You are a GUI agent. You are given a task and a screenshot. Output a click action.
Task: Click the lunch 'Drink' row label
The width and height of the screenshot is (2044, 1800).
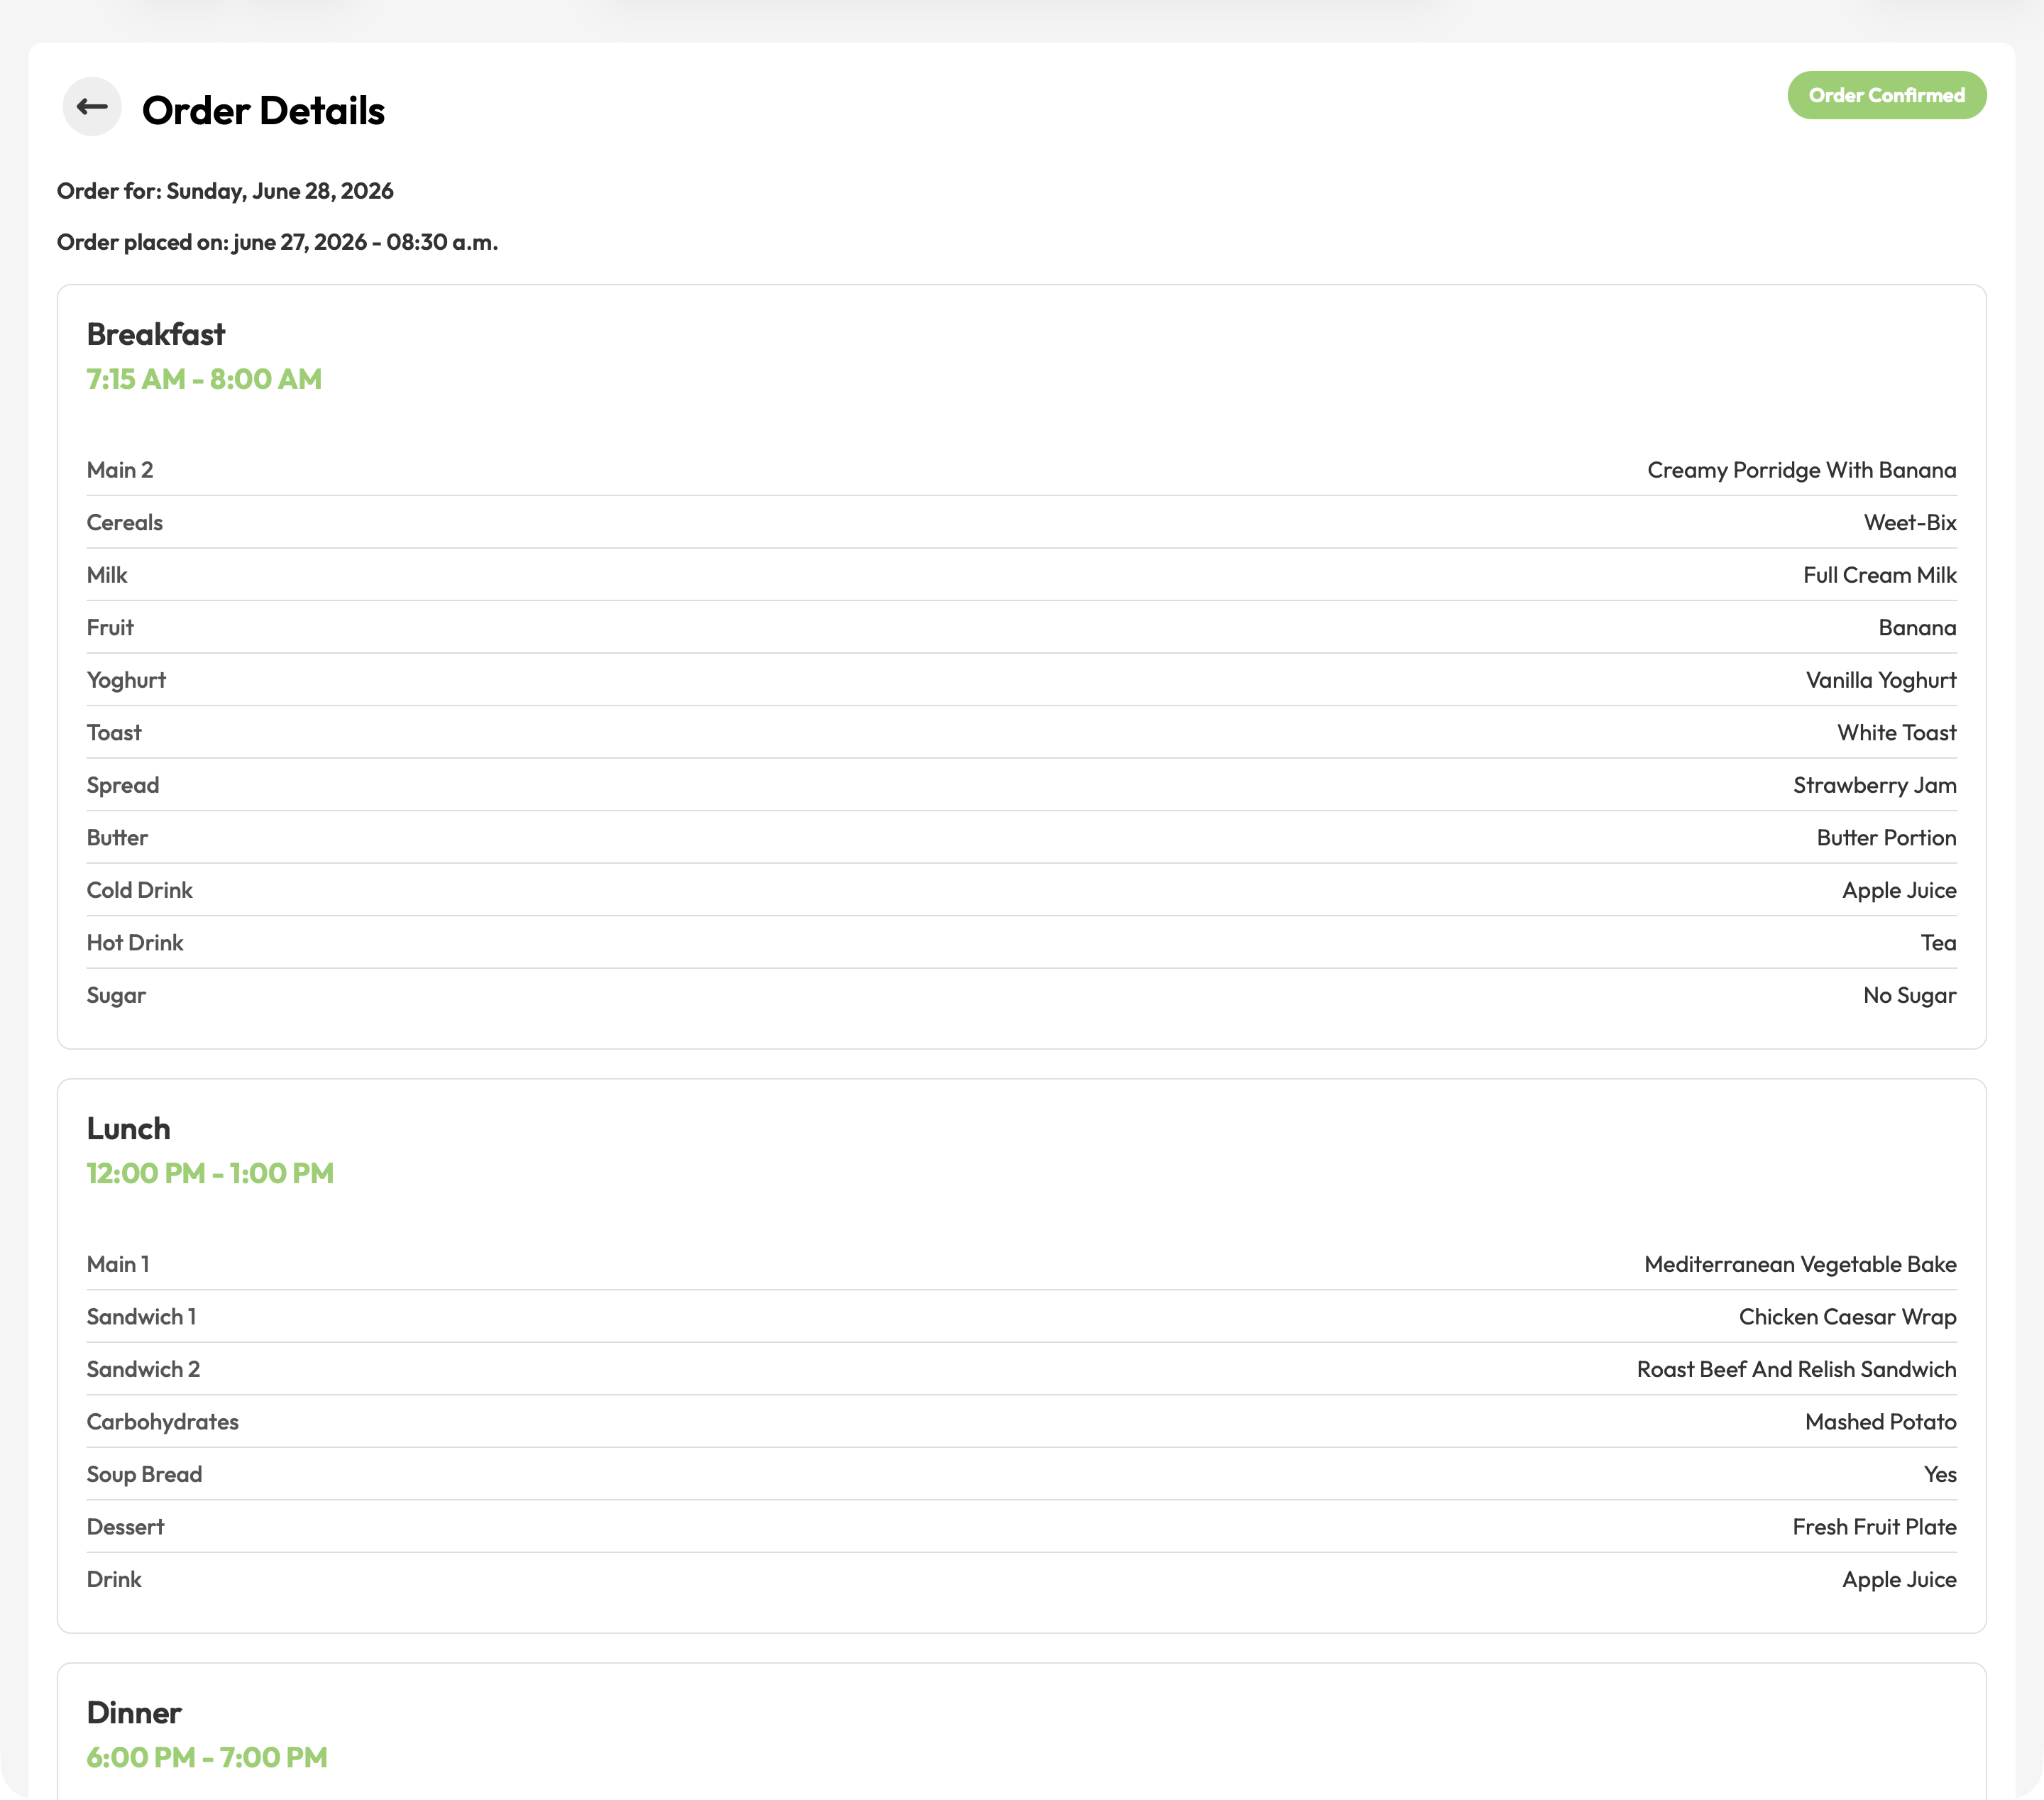pyautogui.click(x=114, y=1579)
